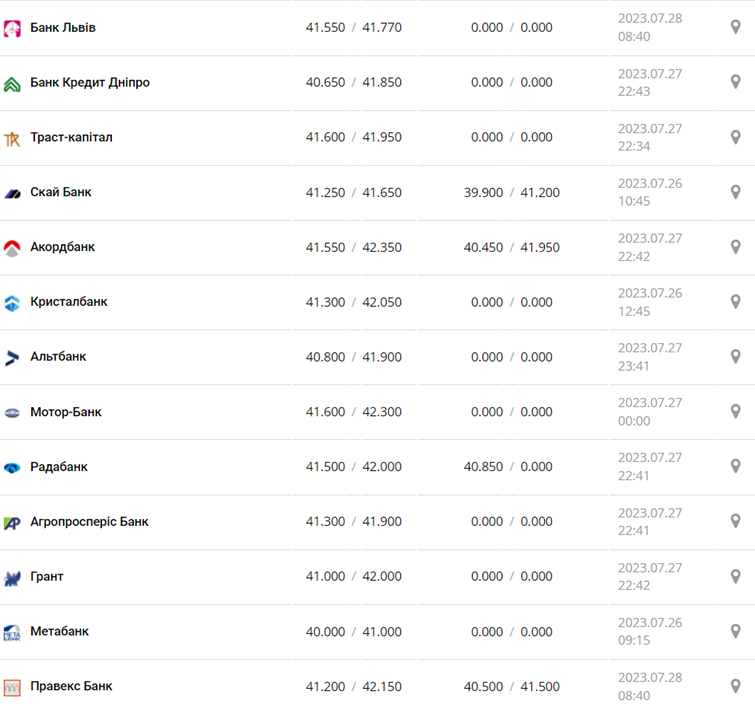755x704 pixels.
Task: Open Метабанк map pin icon
Action: tap(736, 631)
